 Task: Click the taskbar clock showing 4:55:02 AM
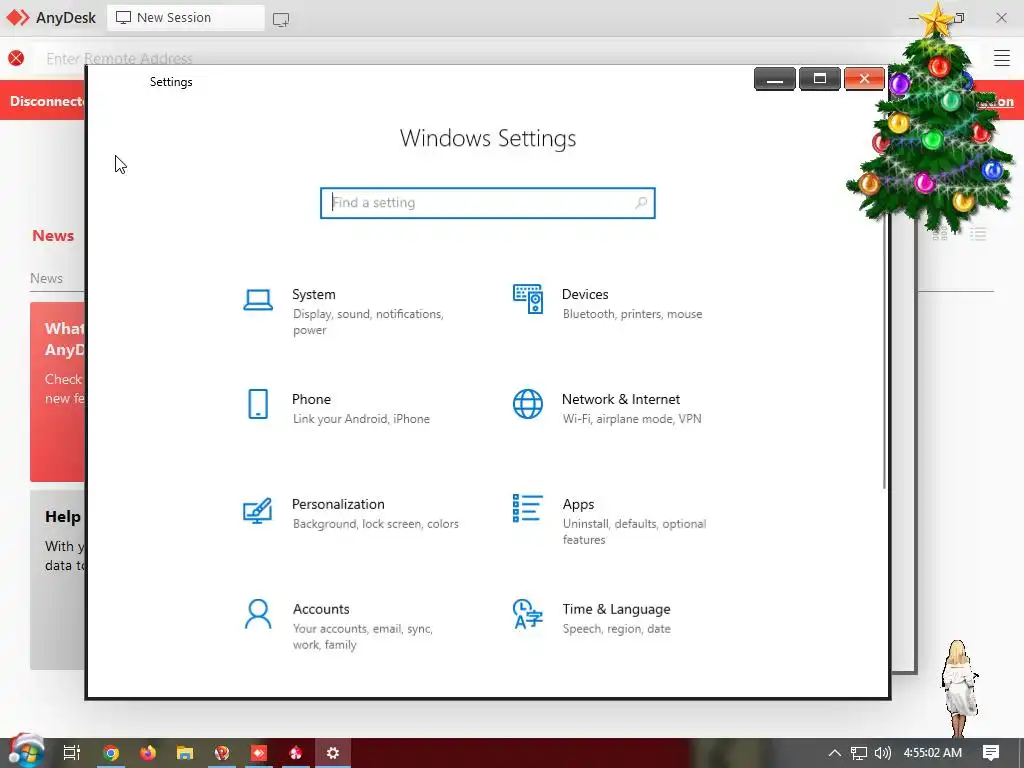933,753
